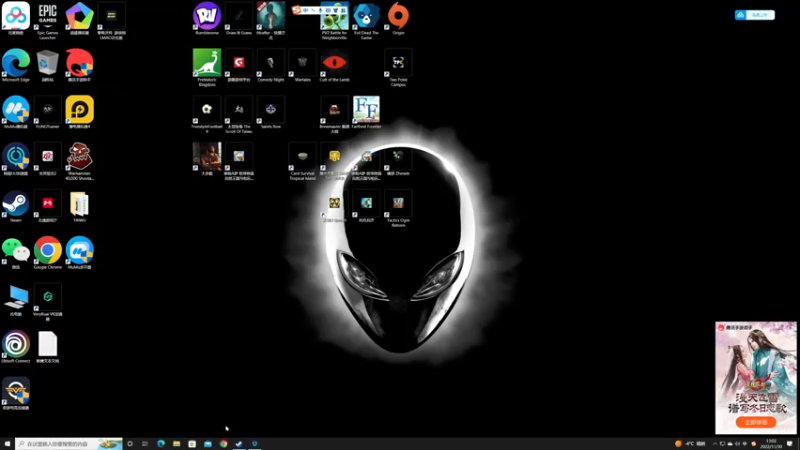Launch the Evil Dead The Game shortcut
800x450 pixels.
point(366,20)
